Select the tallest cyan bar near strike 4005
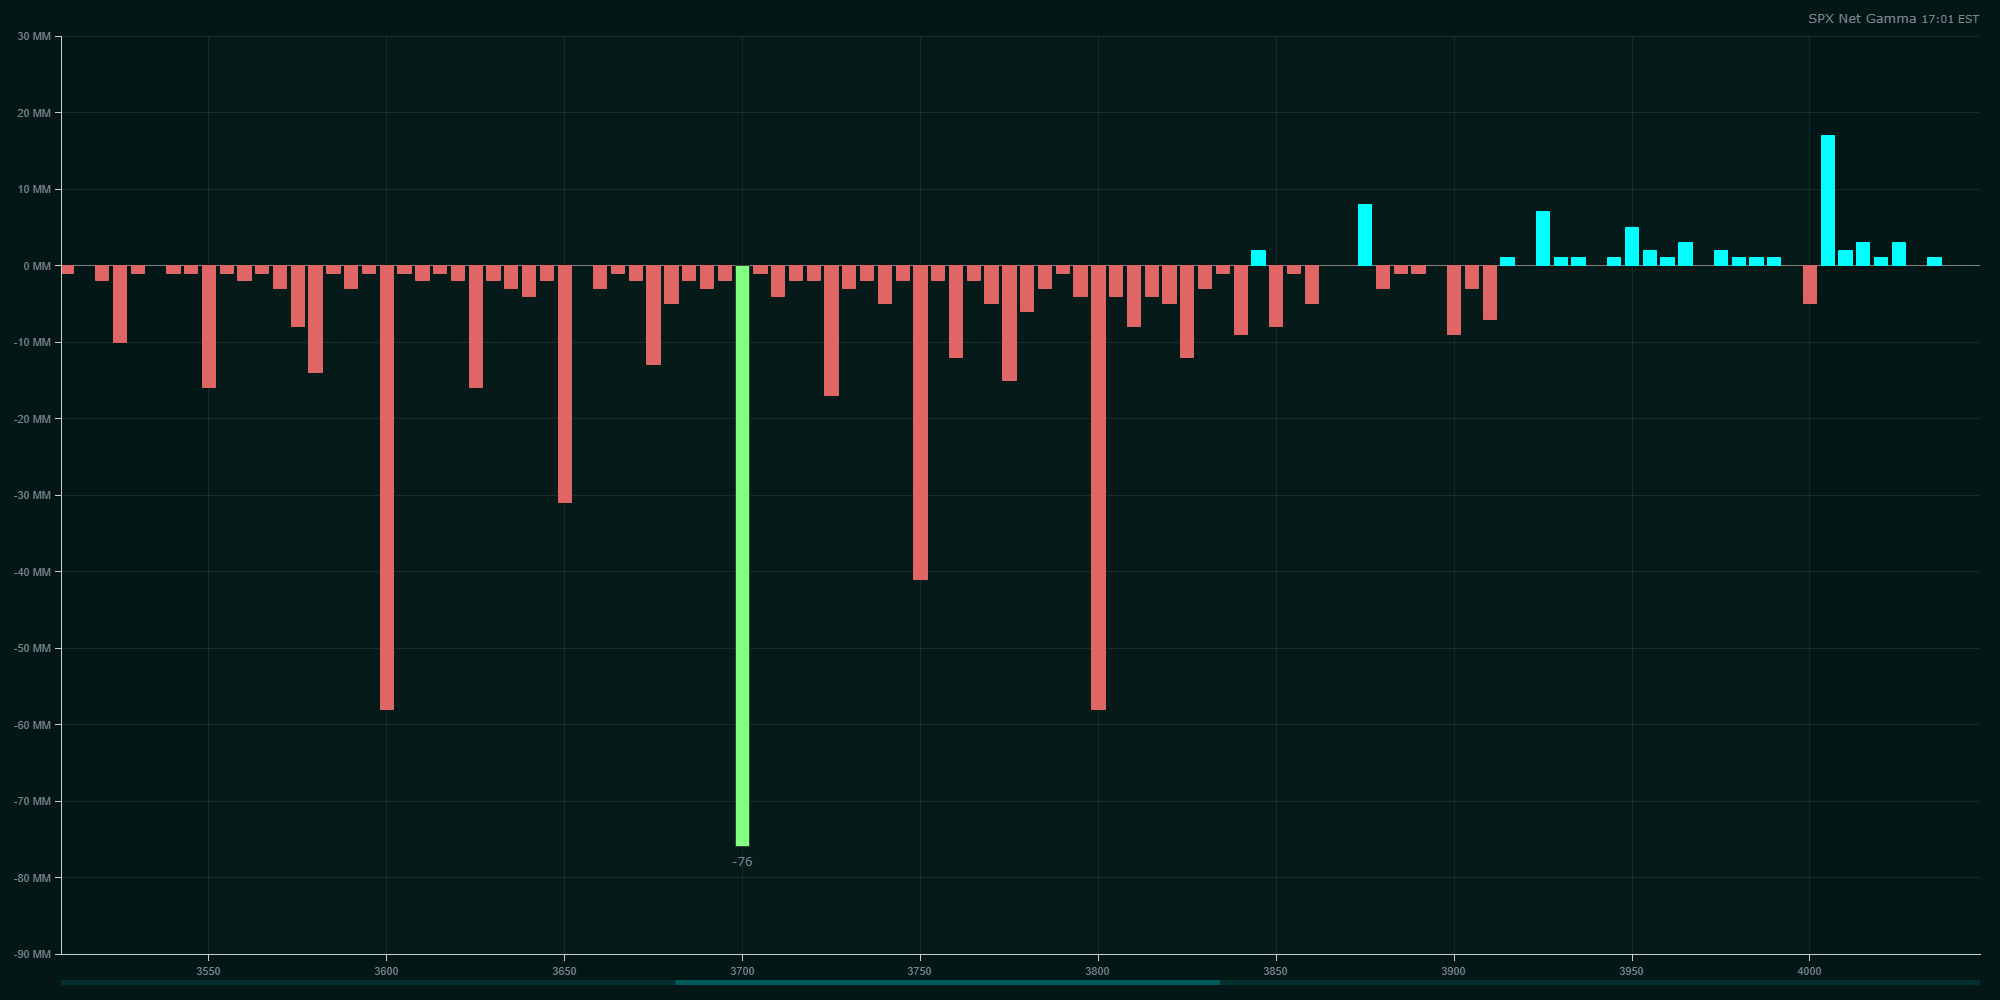The width and height of the screenshot is (2000, 1000). tap(1828, 200)
